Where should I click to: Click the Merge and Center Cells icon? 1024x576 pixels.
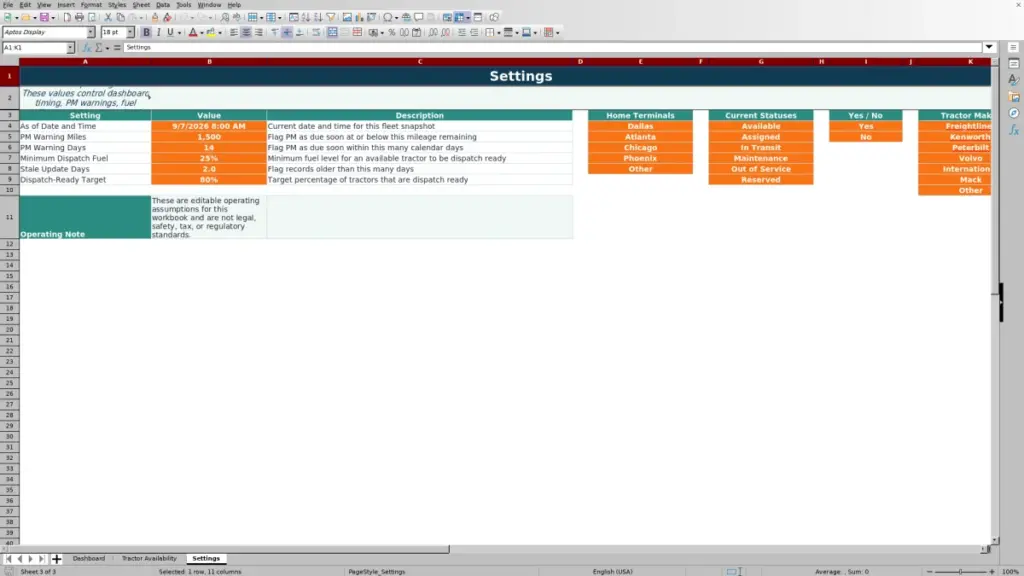[332, 32]
